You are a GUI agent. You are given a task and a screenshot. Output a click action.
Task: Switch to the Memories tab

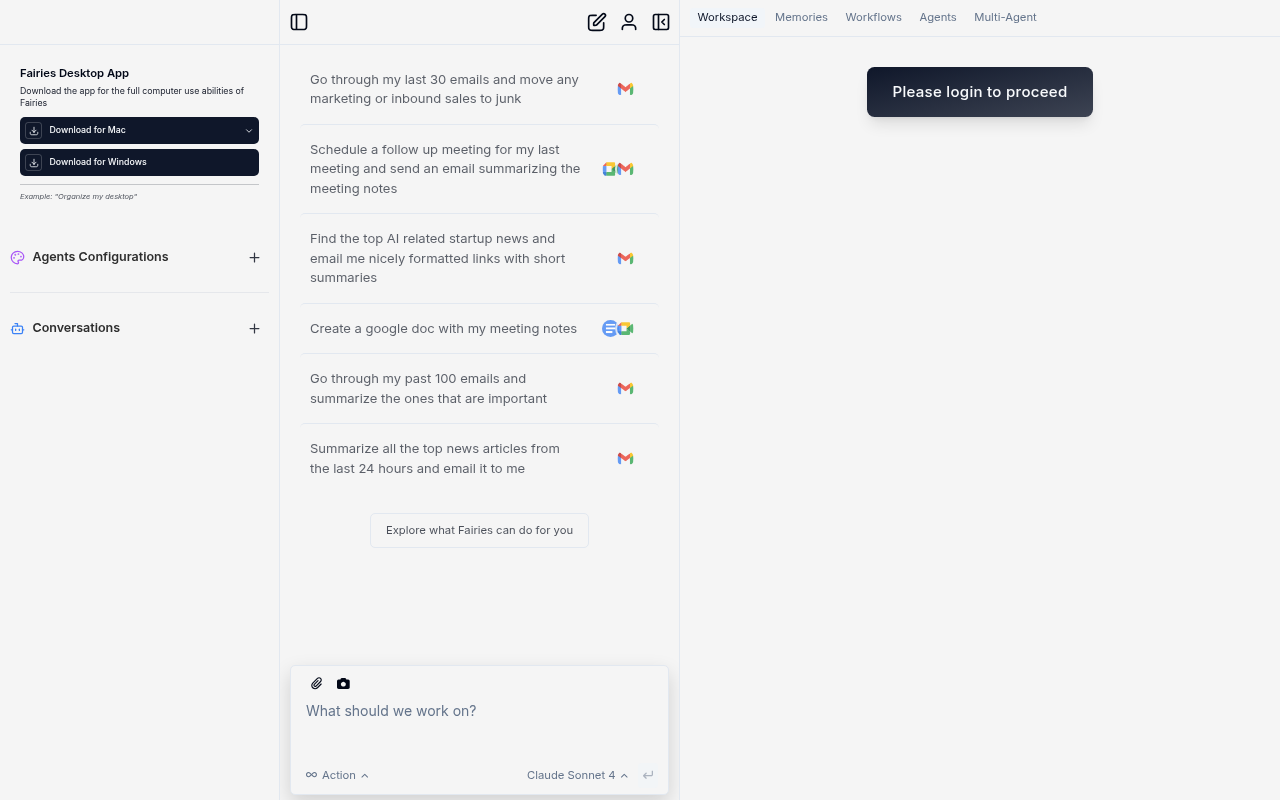tap(801, 17)
